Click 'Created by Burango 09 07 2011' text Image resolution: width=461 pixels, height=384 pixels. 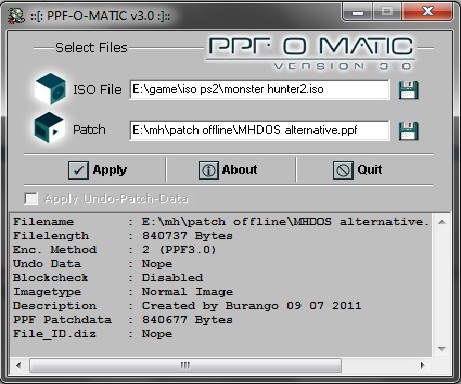coord(252,306)
